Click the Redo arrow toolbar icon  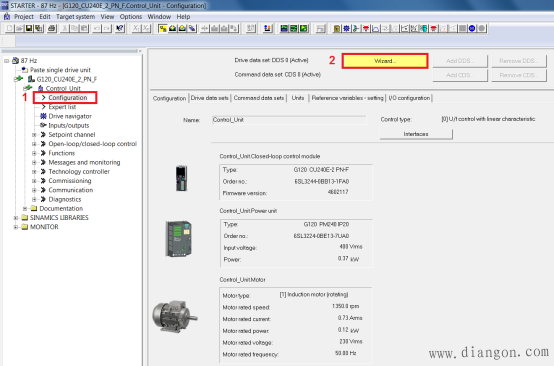[x=107, y=28]
